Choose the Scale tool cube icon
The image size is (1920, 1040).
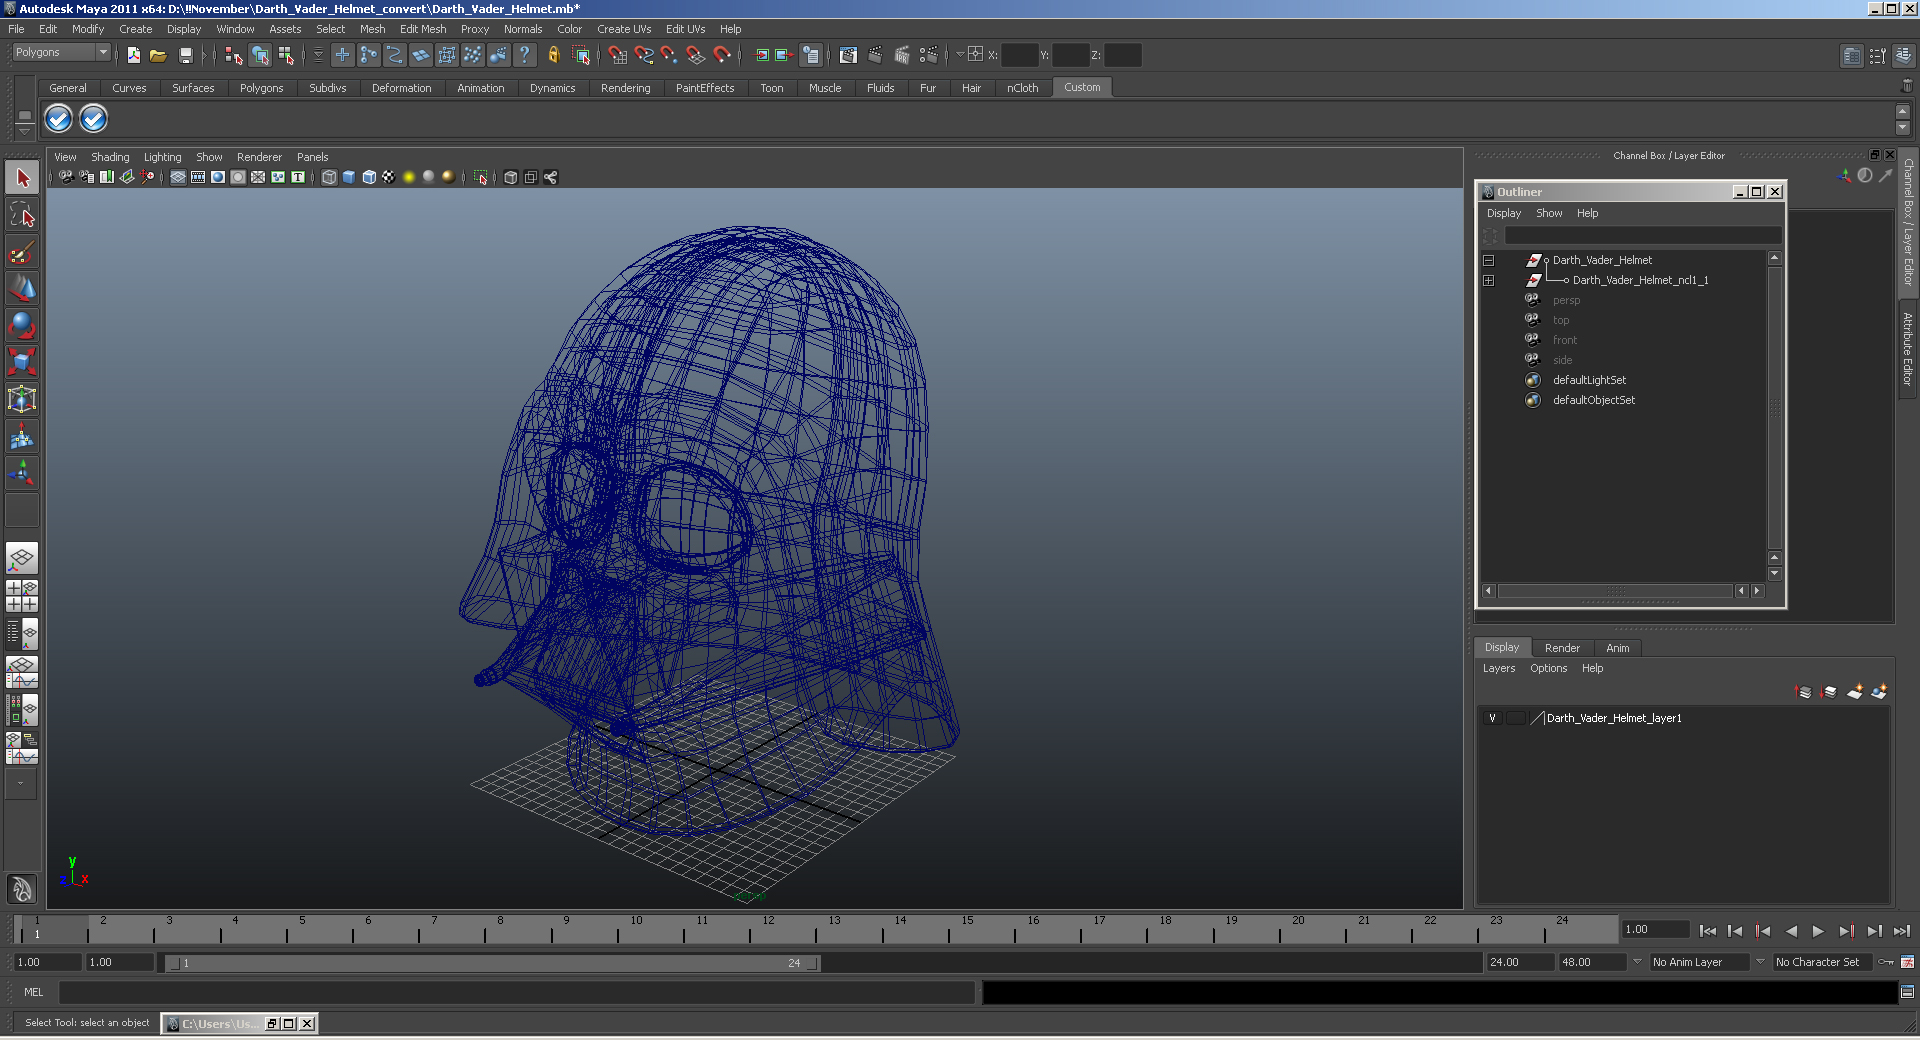(x=22, y=361)
